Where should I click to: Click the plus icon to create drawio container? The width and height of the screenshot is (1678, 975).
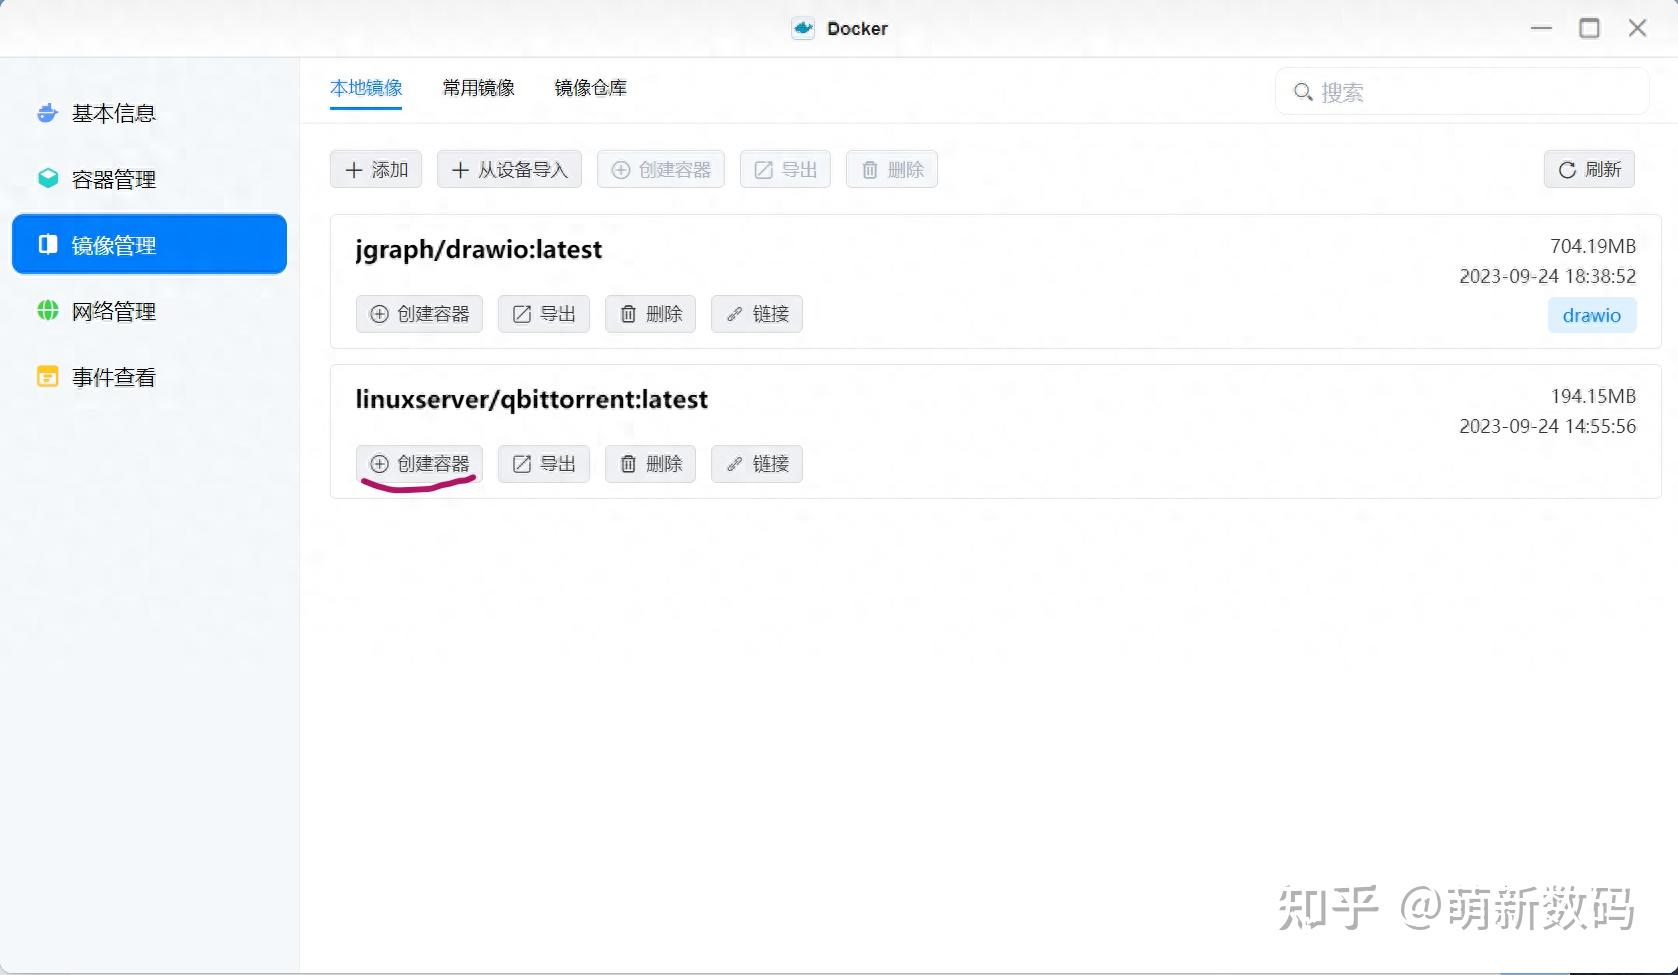coord(379,314)
